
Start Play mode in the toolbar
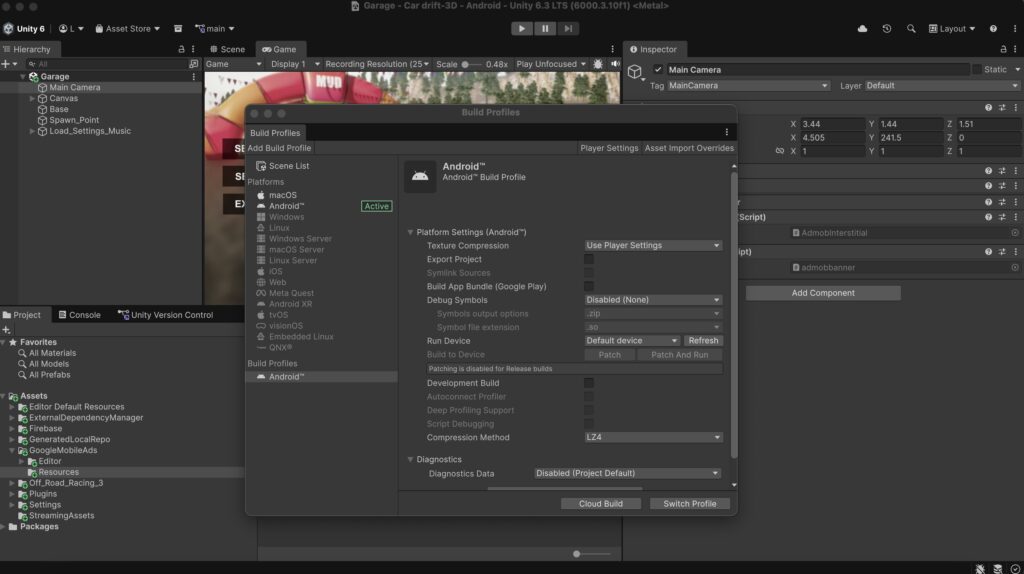pos(521,29)
